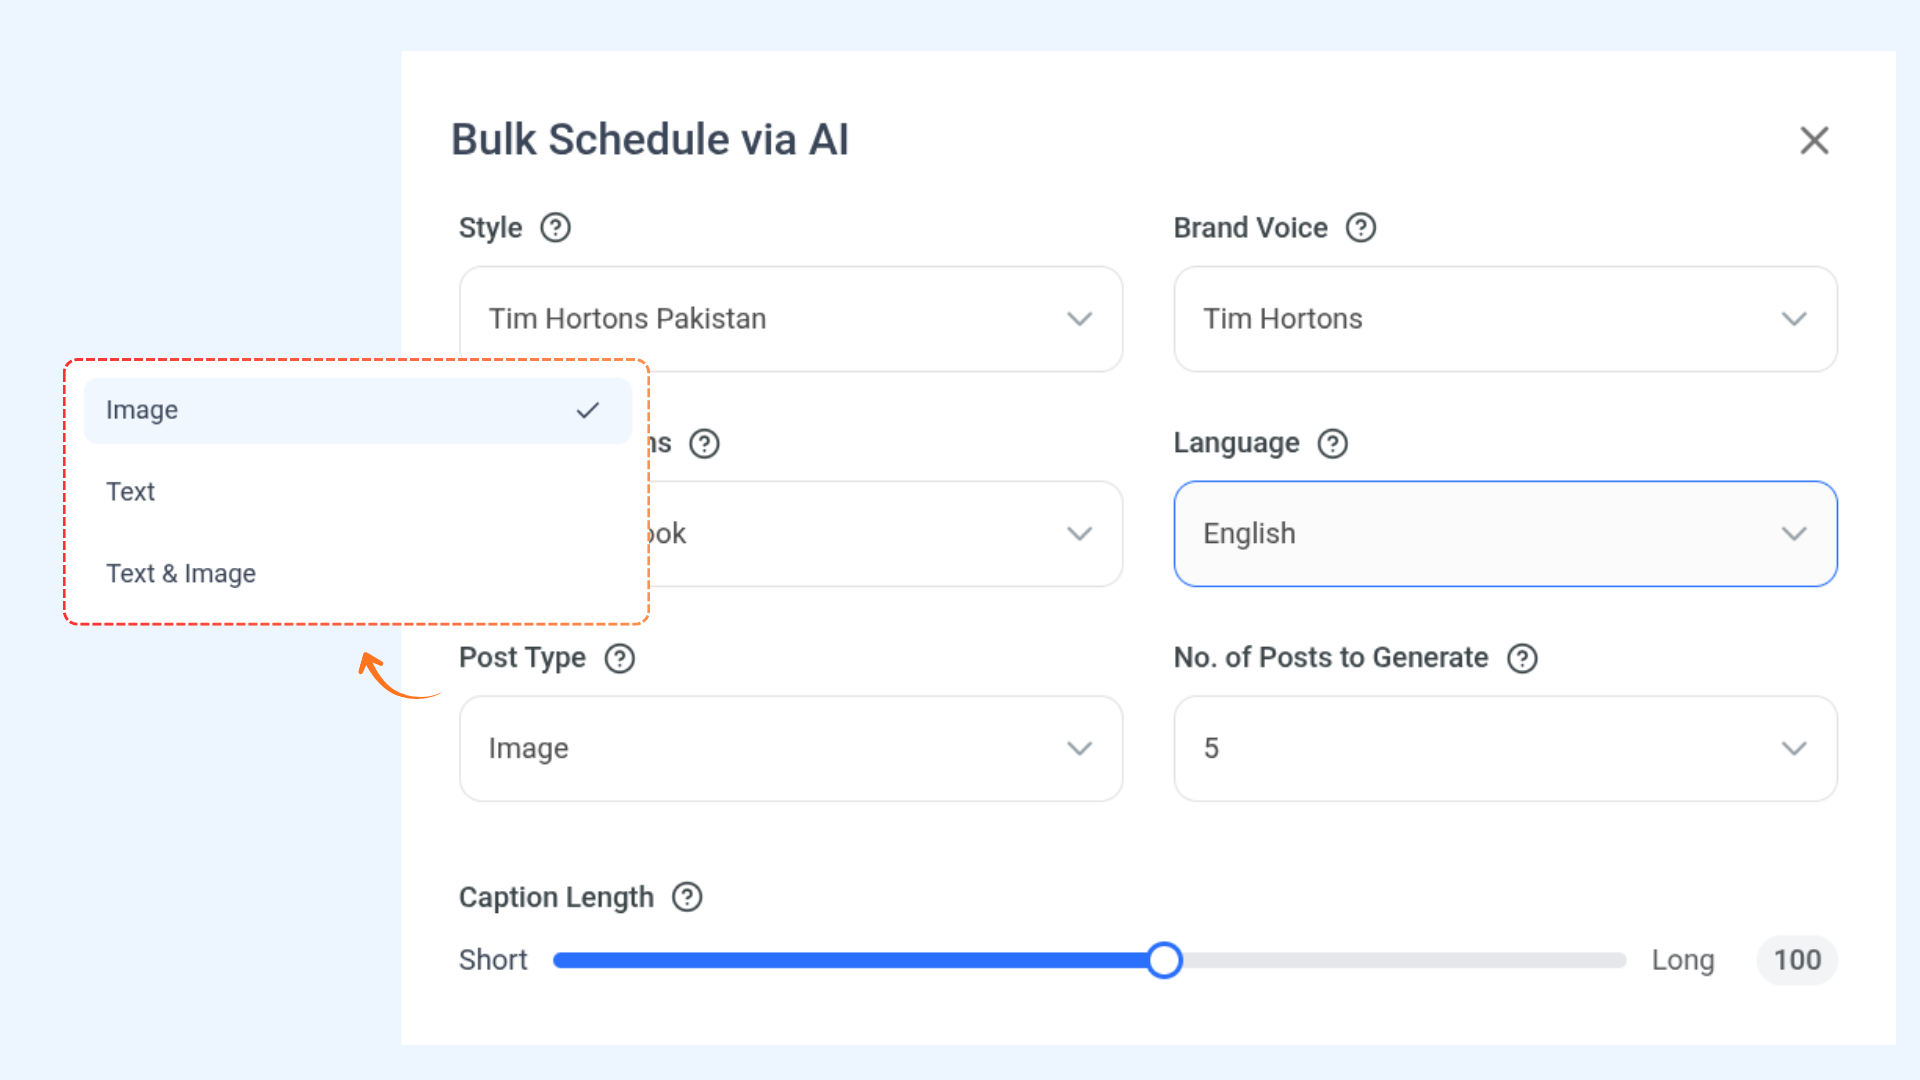Open the Style dropdown Tim Hortons Pakistan
The height and width of the screenshot is (1080, 1920).
tap(790, 319)
